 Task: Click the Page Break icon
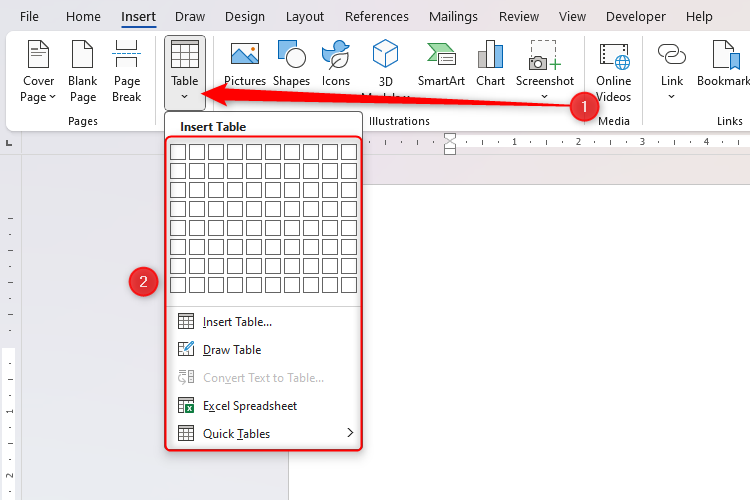[x=127, y=56]
